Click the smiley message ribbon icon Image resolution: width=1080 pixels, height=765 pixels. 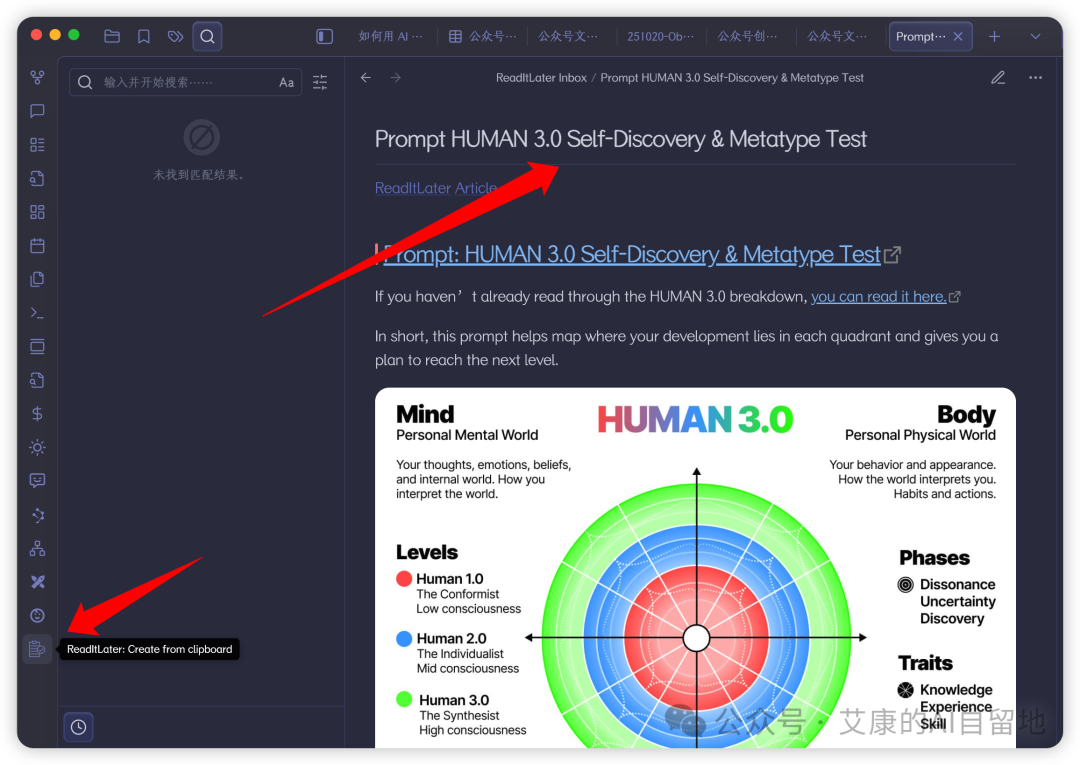[x=37, y=481]
